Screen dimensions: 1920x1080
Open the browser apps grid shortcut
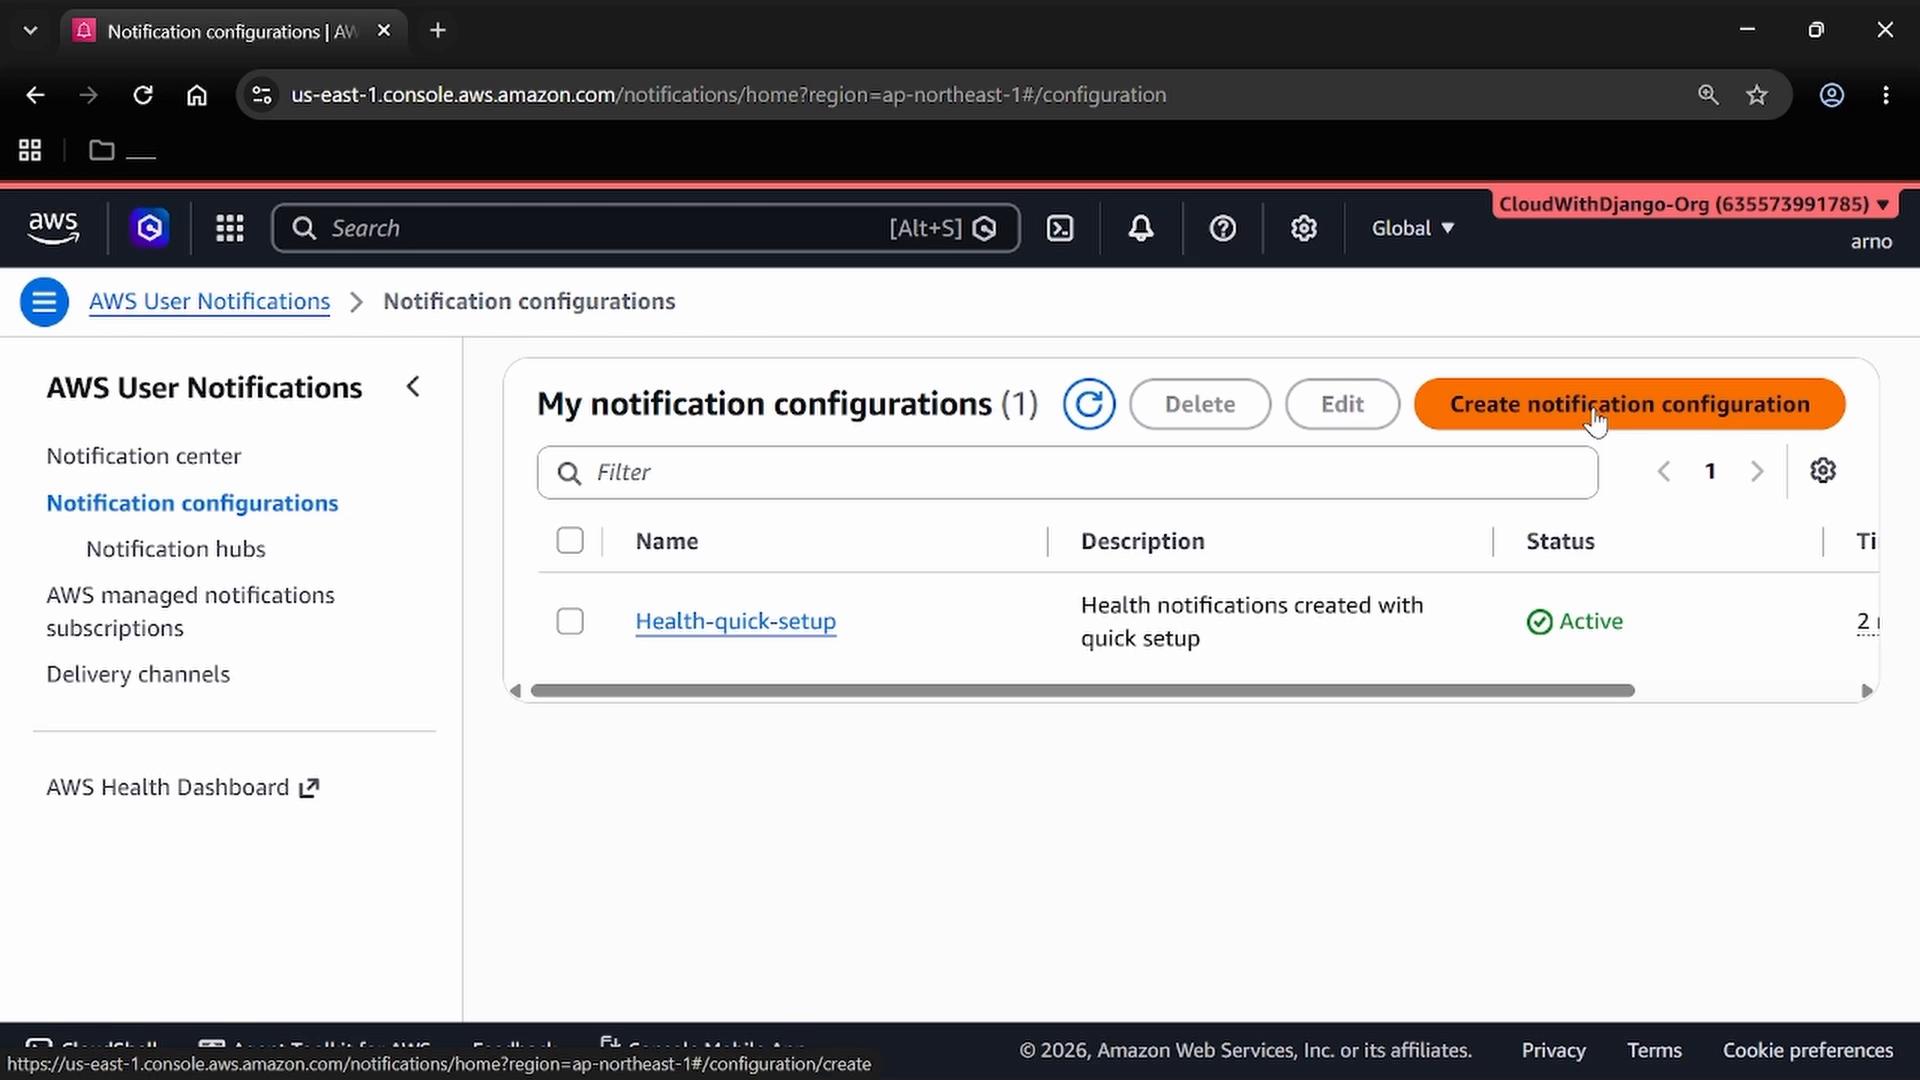coord(30,150)
